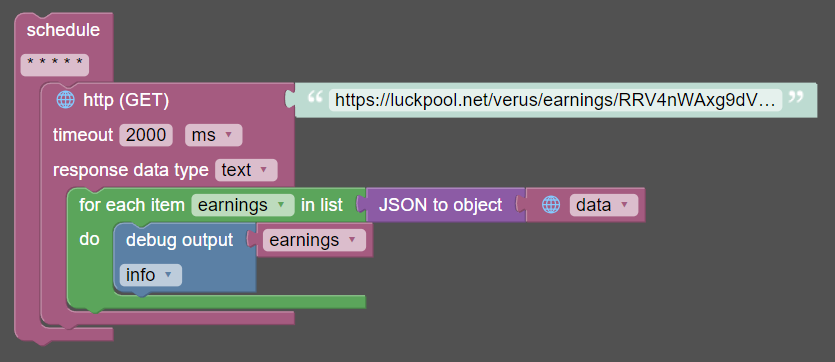
Task: Open the data variable dropdown
Action: (x=603, y=205)
